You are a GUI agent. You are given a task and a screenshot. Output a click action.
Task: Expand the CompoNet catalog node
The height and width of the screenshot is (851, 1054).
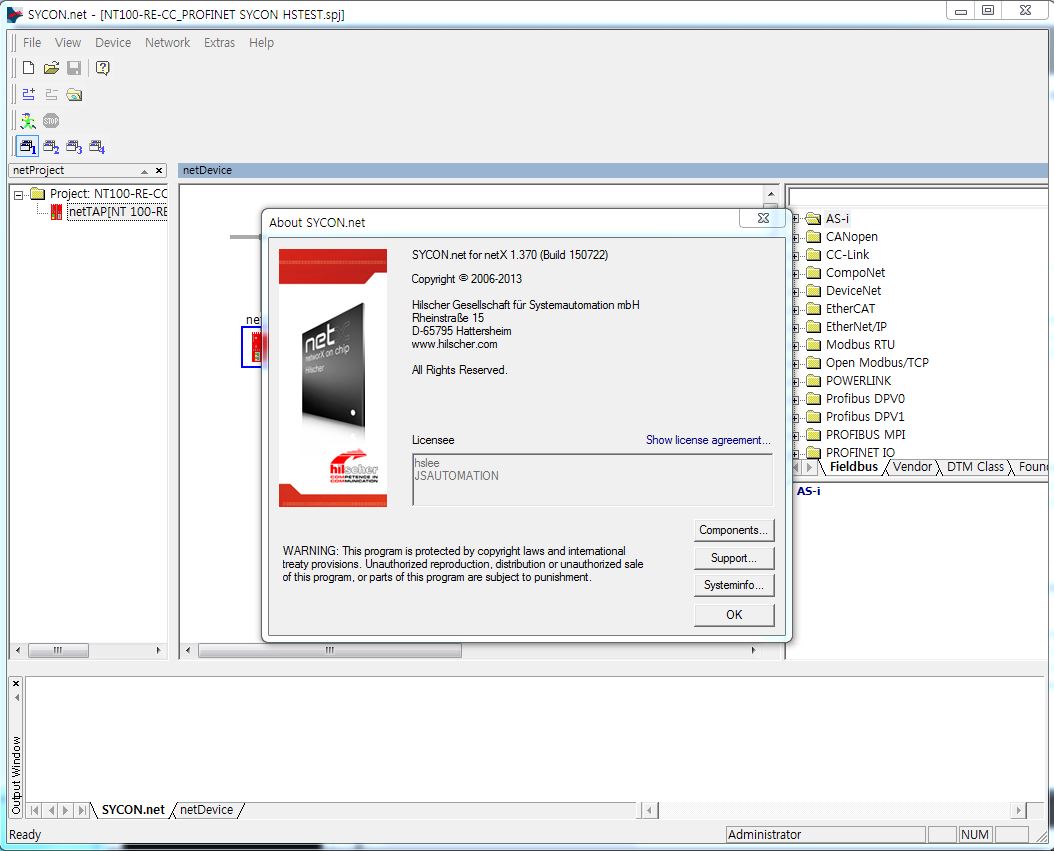coord(796,274)
